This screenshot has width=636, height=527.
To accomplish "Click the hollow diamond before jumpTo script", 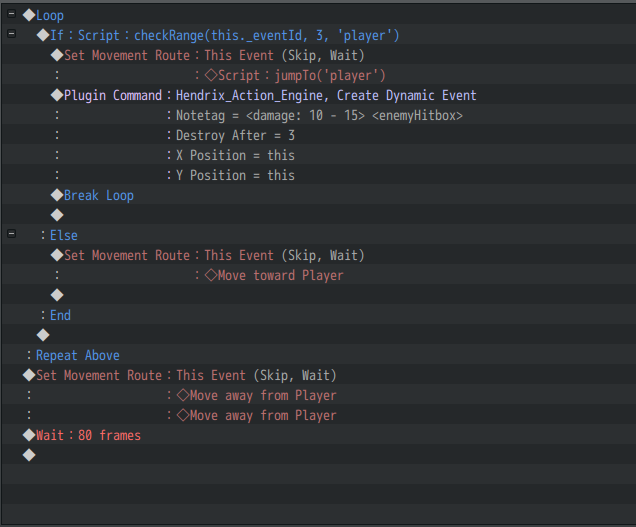I will point(211,75).
